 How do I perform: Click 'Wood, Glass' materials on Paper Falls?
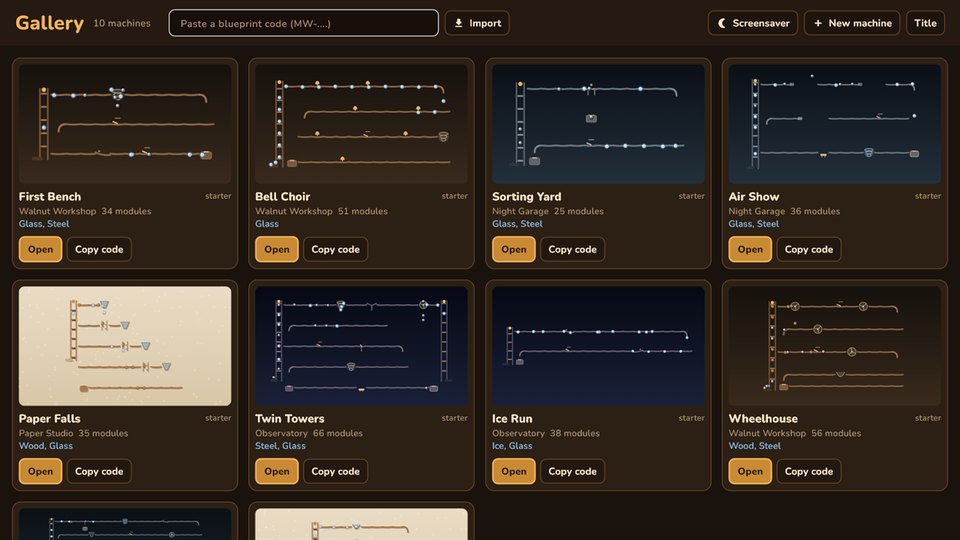[46, 446]
